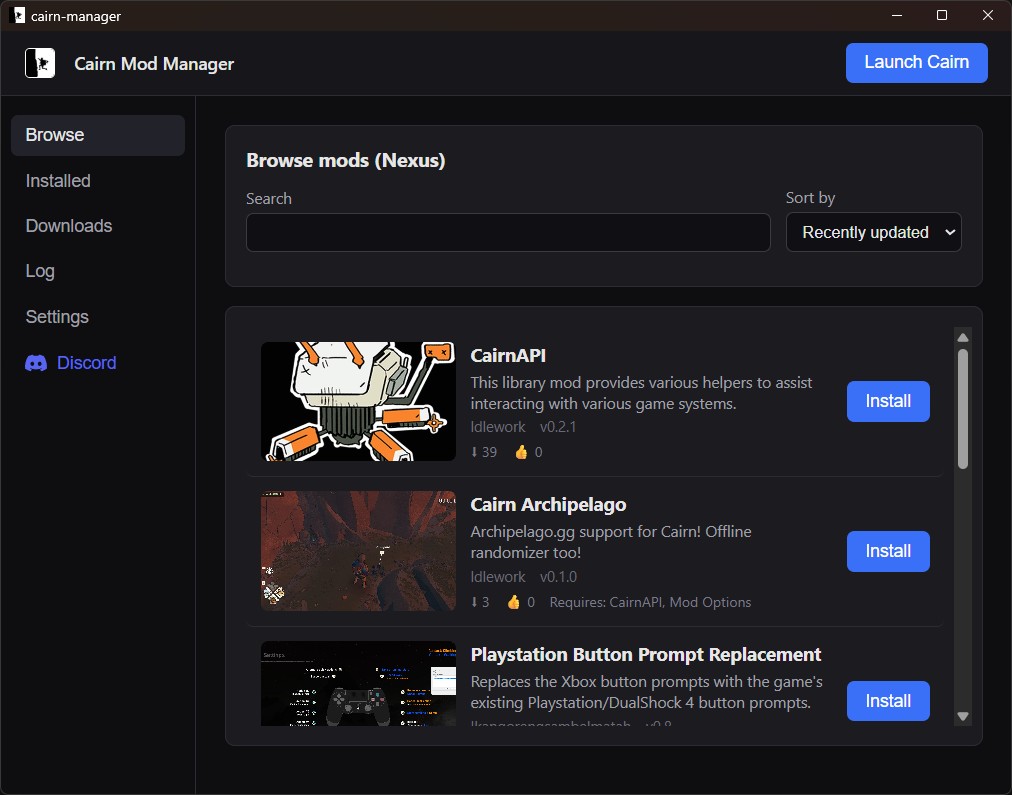Close the cairn-manager window

987,15
